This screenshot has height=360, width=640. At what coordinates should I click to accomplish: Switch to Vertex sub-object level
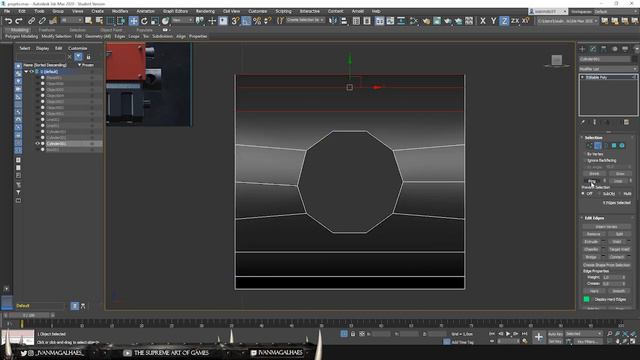[x=589, y=145]
